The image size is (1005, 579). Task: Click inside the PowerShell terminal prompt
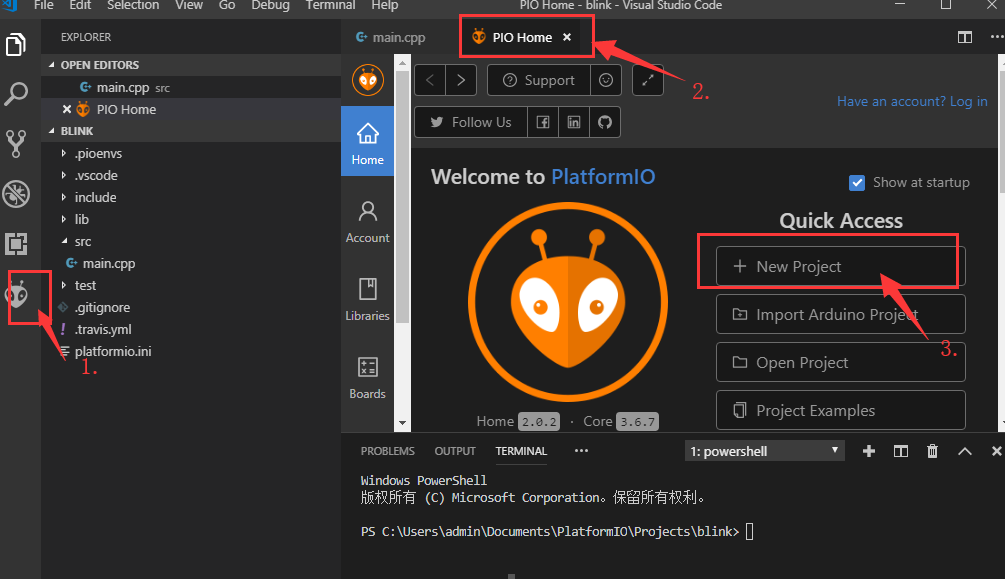(x=750, y=531)
